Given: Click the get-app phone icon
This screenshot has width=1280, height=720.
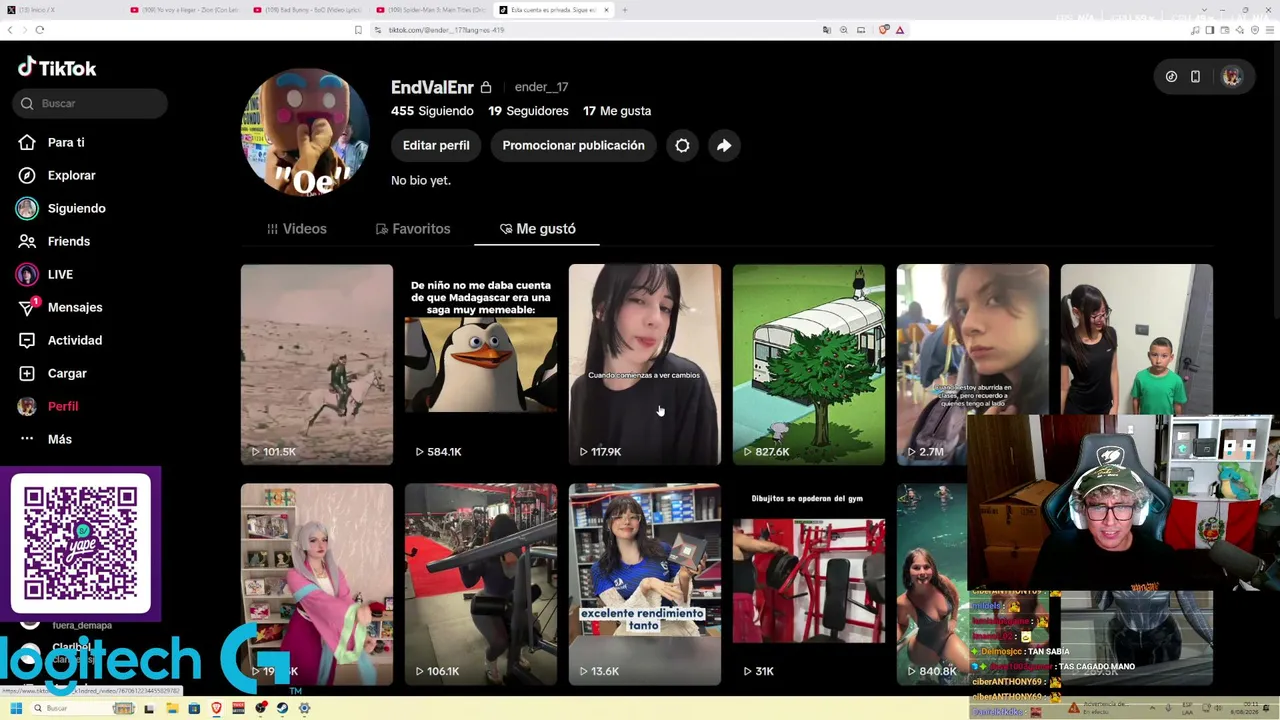Looking at the screenshot, I should [x=1195, y=77].
